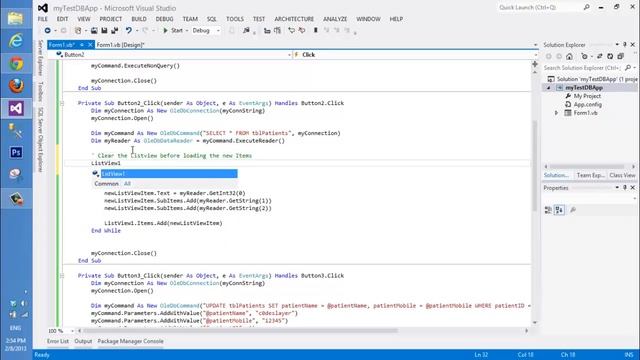640x360 pixels.
Task: Click the Solution Explorer Collapse All icon
Action: tap(620, 56)
